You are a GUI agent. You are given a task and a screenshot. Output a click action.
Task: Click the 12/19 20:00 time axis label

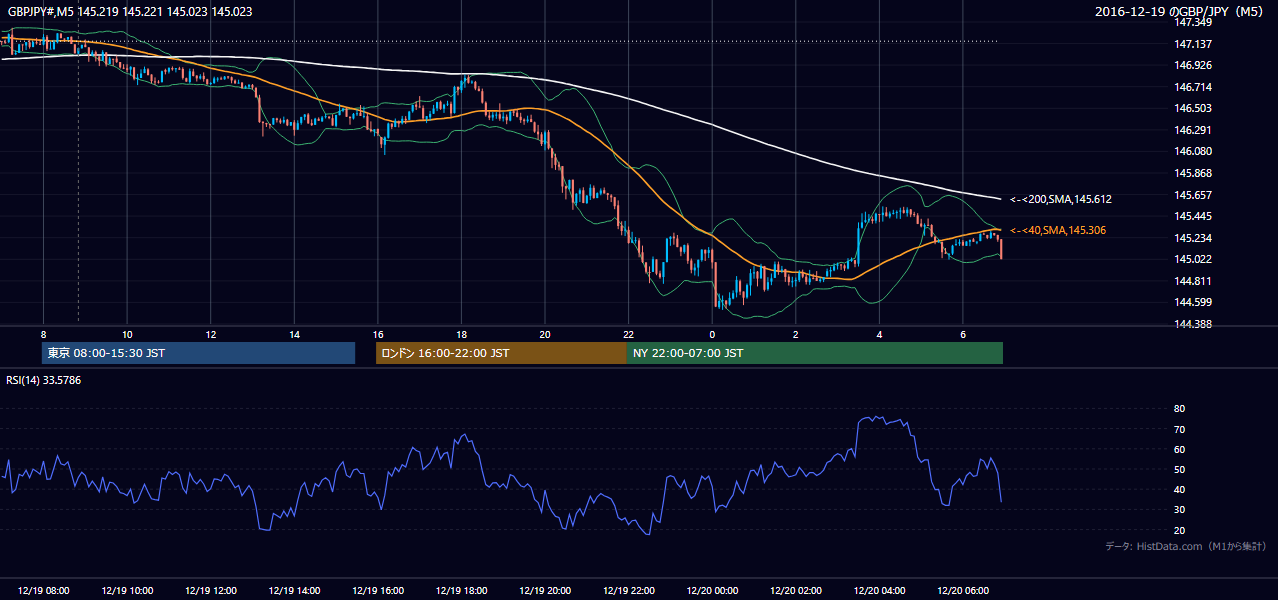[x=545, y=591]
